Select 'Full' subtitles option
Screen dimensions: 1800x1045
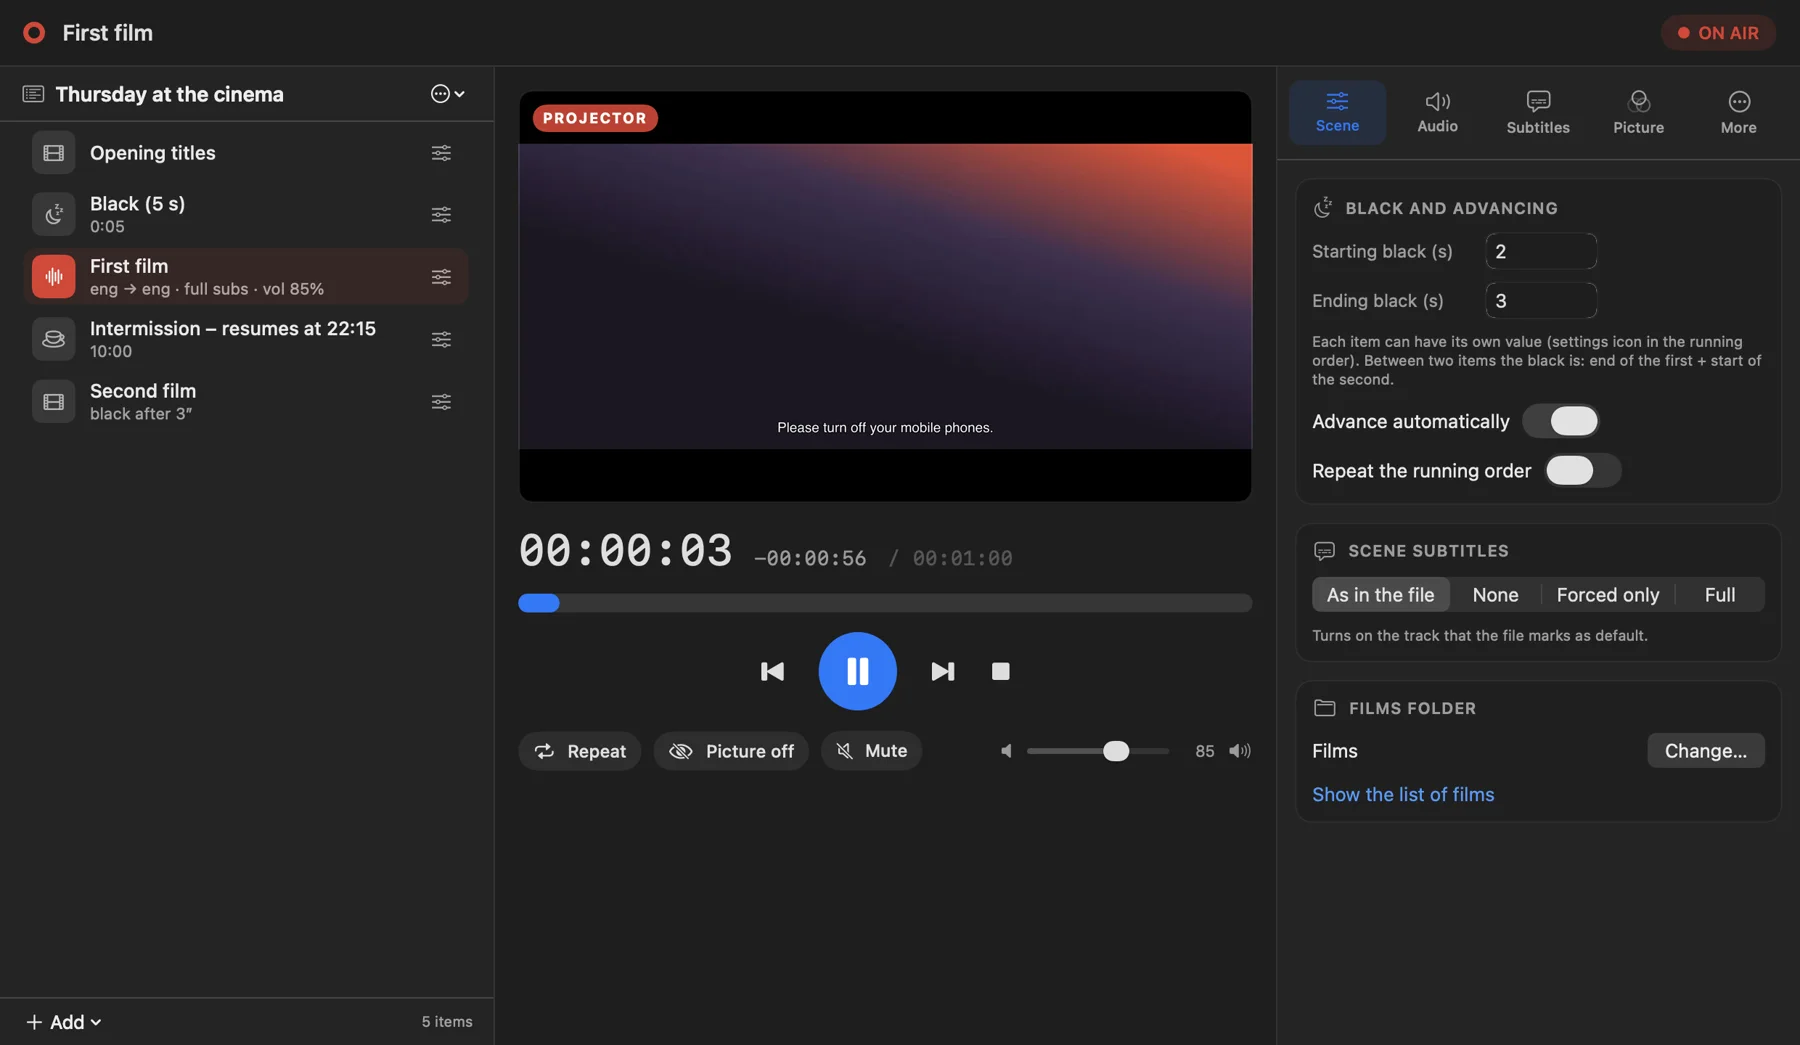click(x=1720, y=595)
